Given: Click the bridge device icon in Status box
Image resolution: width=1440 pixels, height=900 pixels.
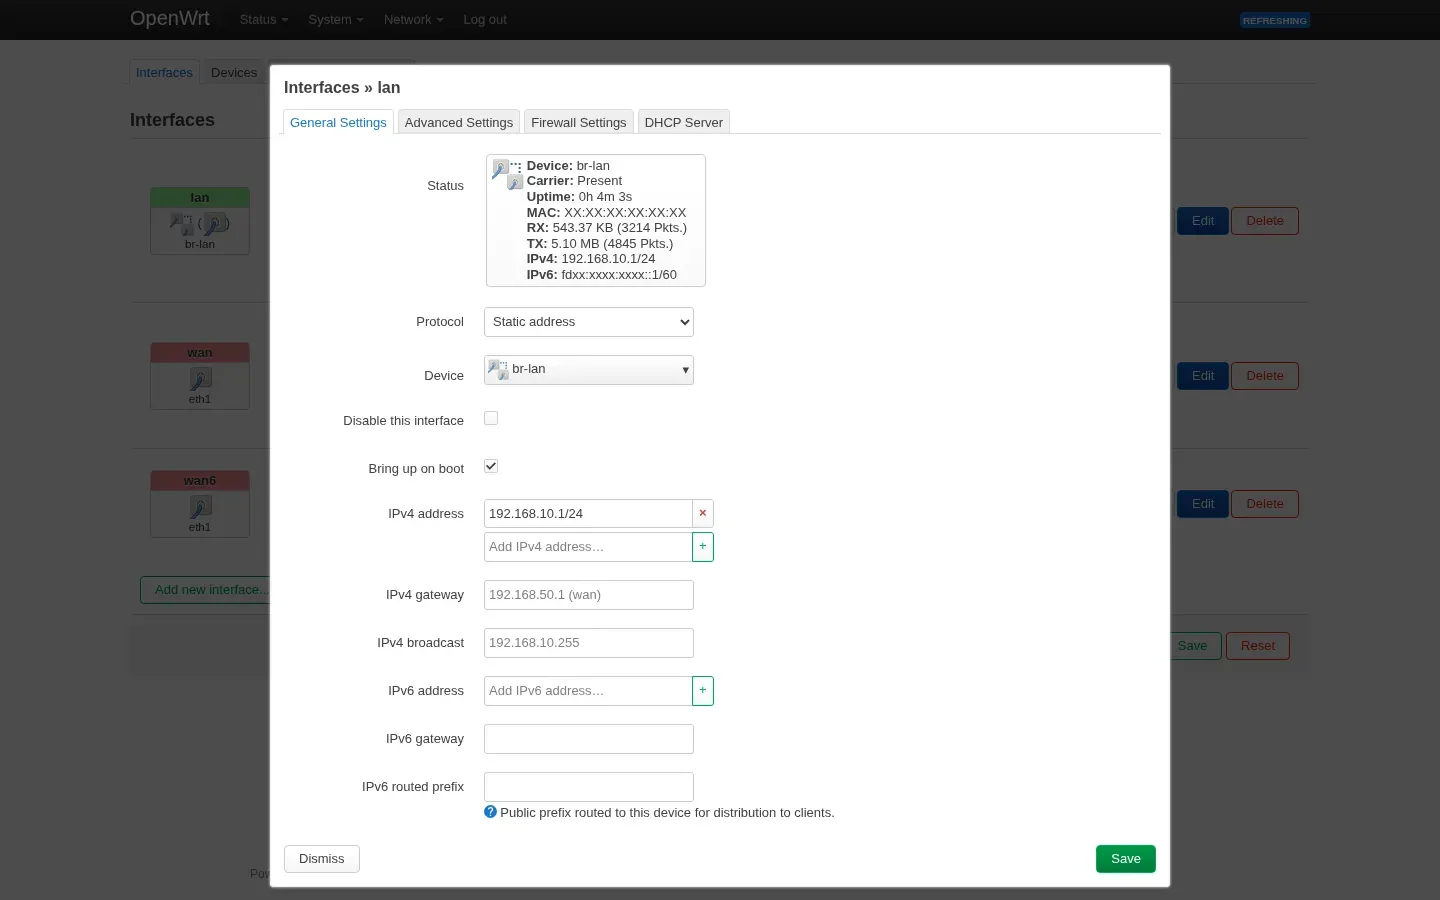Looking at the screenshot, I should [507, 174].
